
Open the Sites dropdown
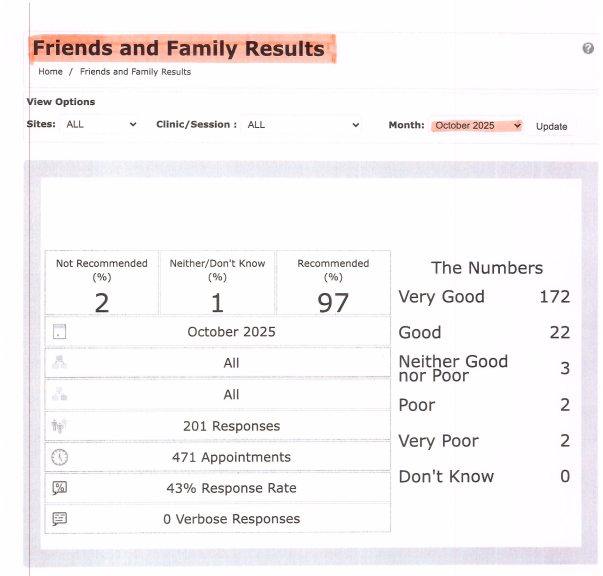coord(101,126)
